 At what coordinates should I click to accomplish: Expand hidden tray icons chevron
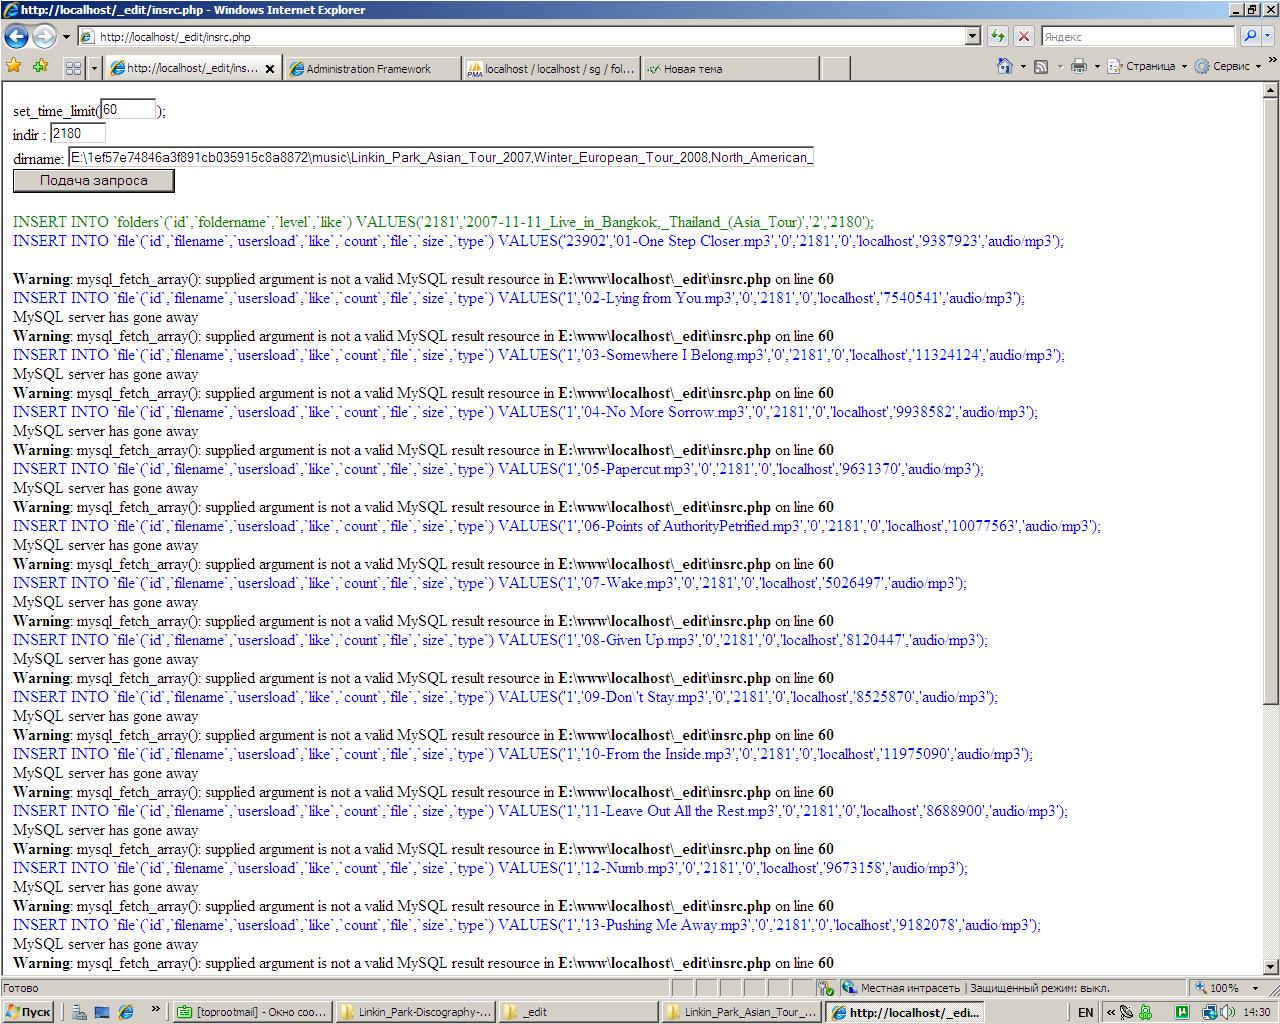[x=1109, y=1012]
